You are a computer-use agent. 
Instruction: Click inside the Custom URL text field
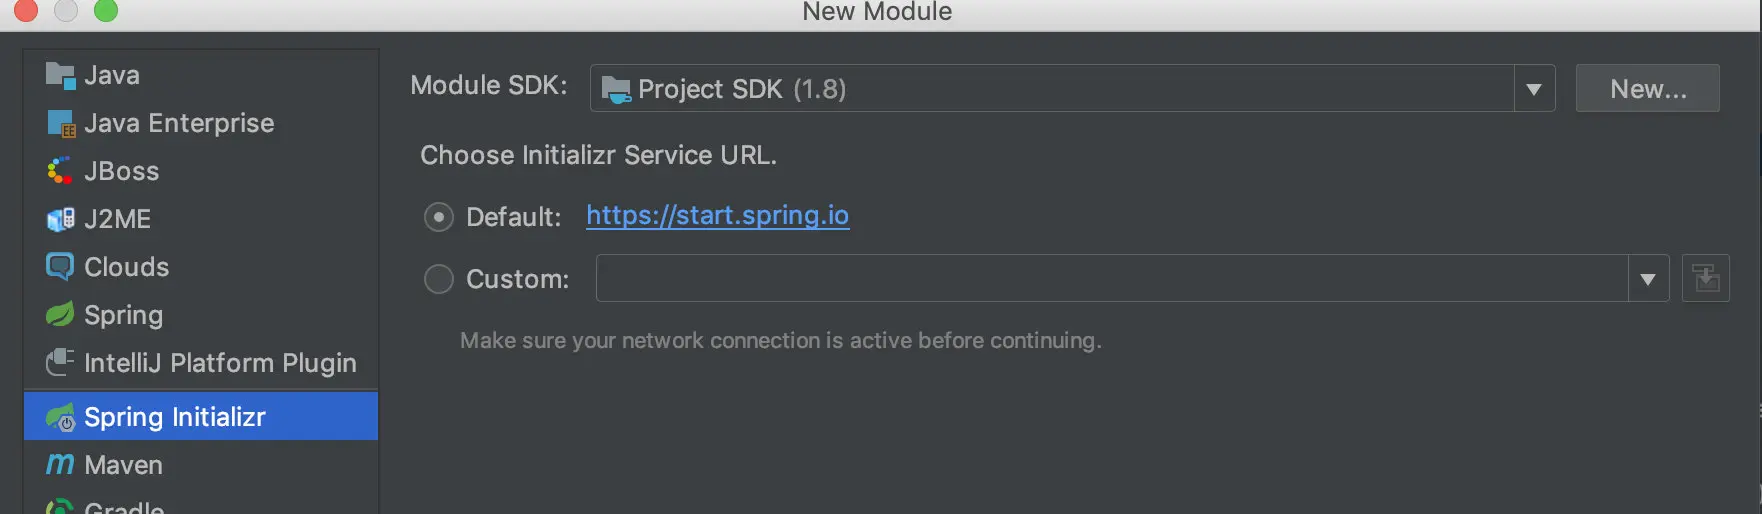[1110, 279]
